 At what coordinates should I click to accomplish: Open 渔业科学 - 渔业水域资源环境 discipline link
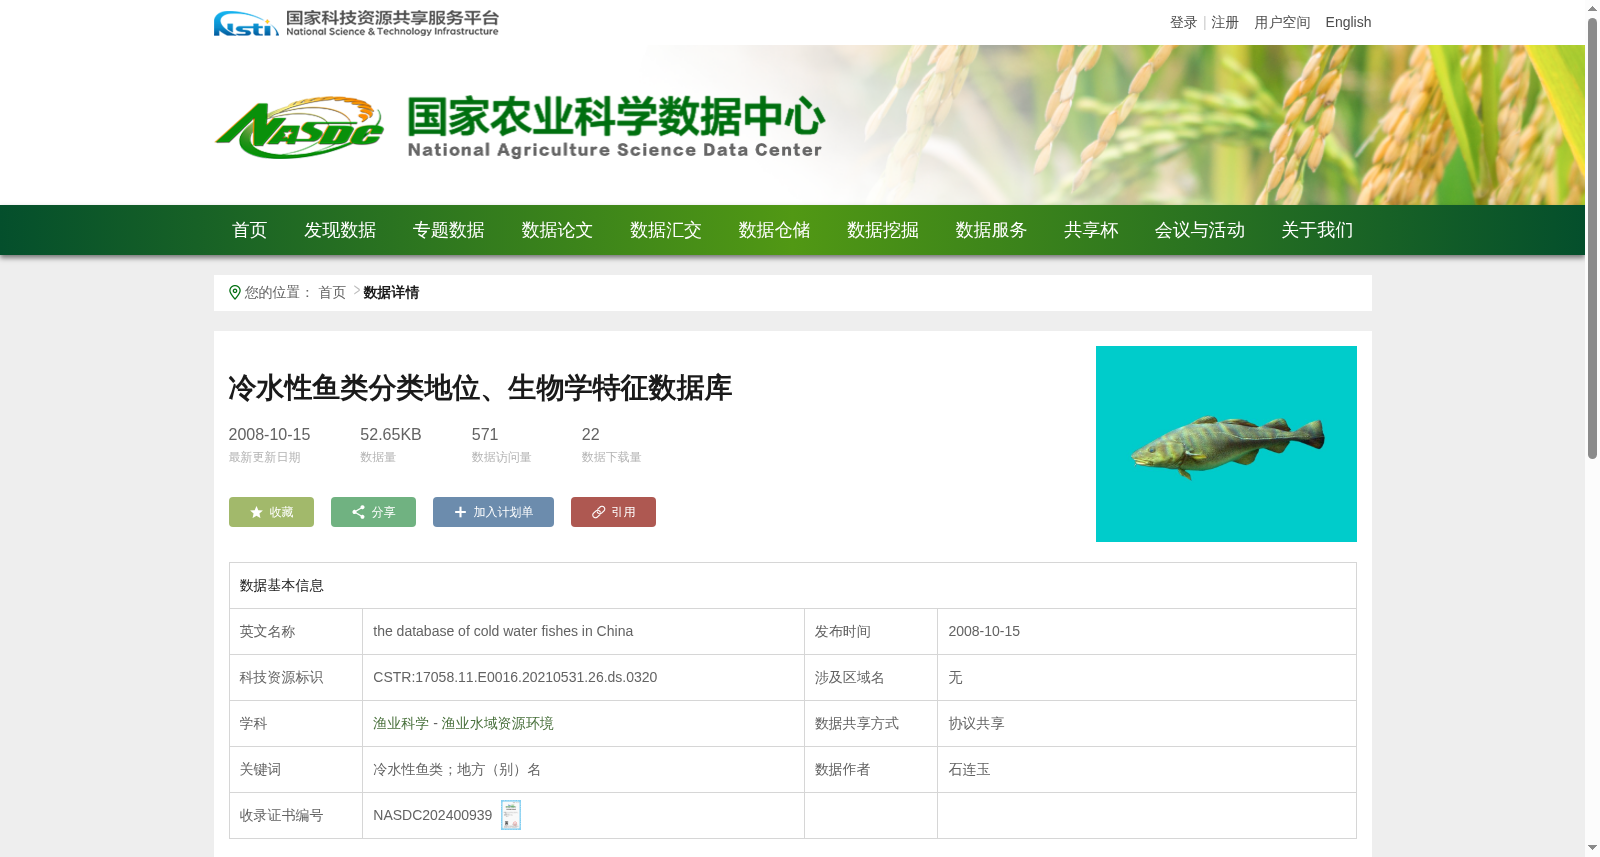(463, 723)
